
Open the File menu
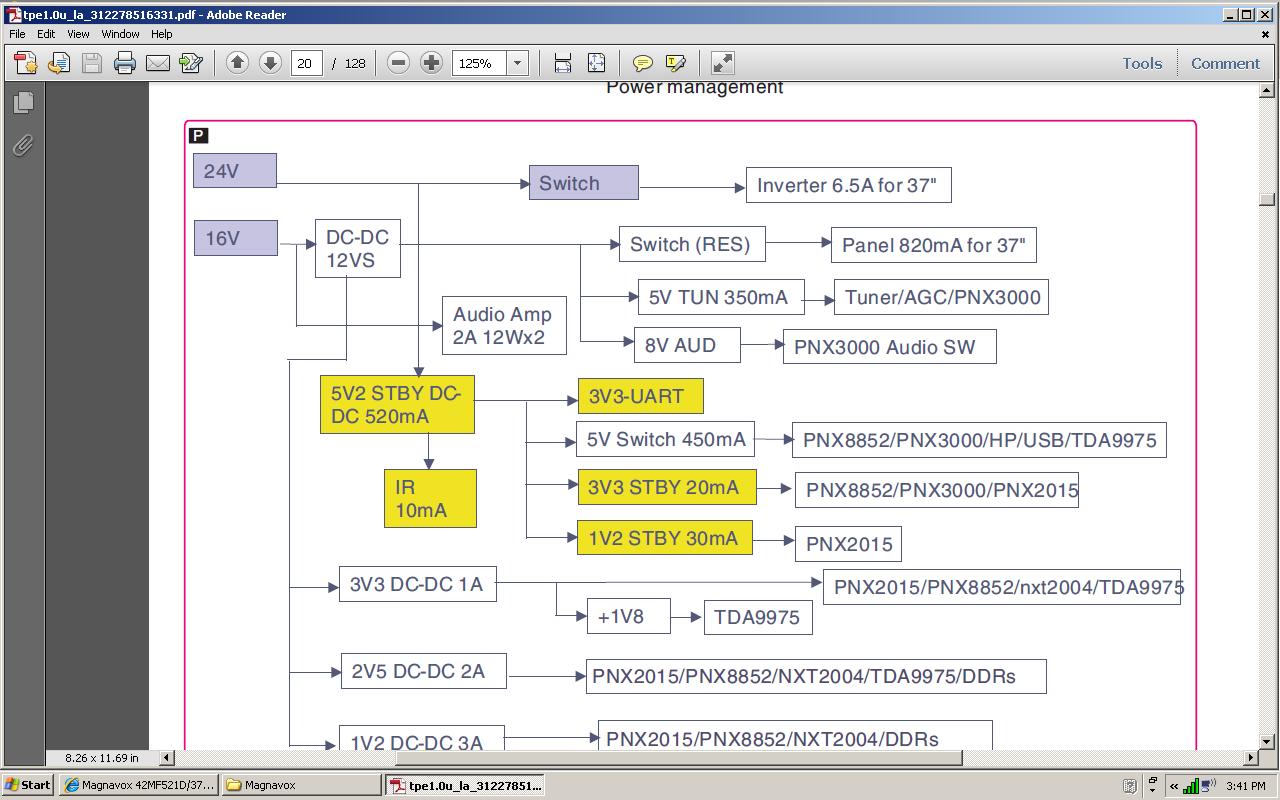point(17,34)
